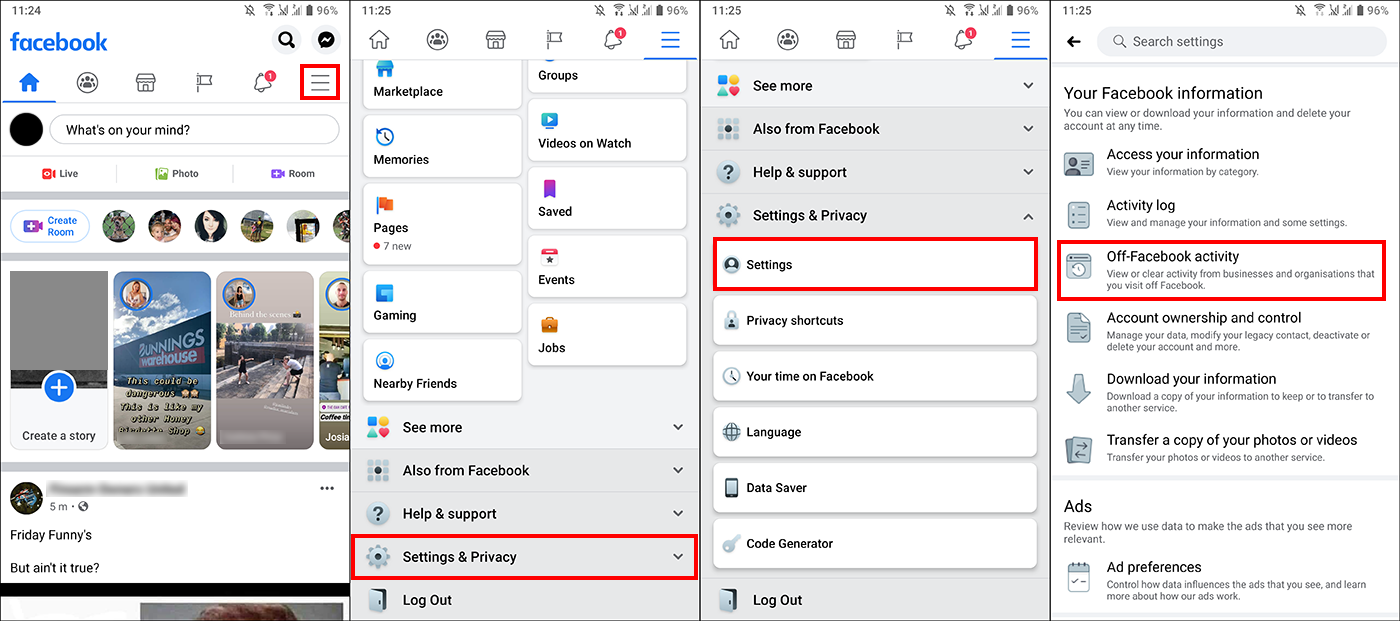
Task: Open Account ownership and control
Action: tap(1225, 331)
